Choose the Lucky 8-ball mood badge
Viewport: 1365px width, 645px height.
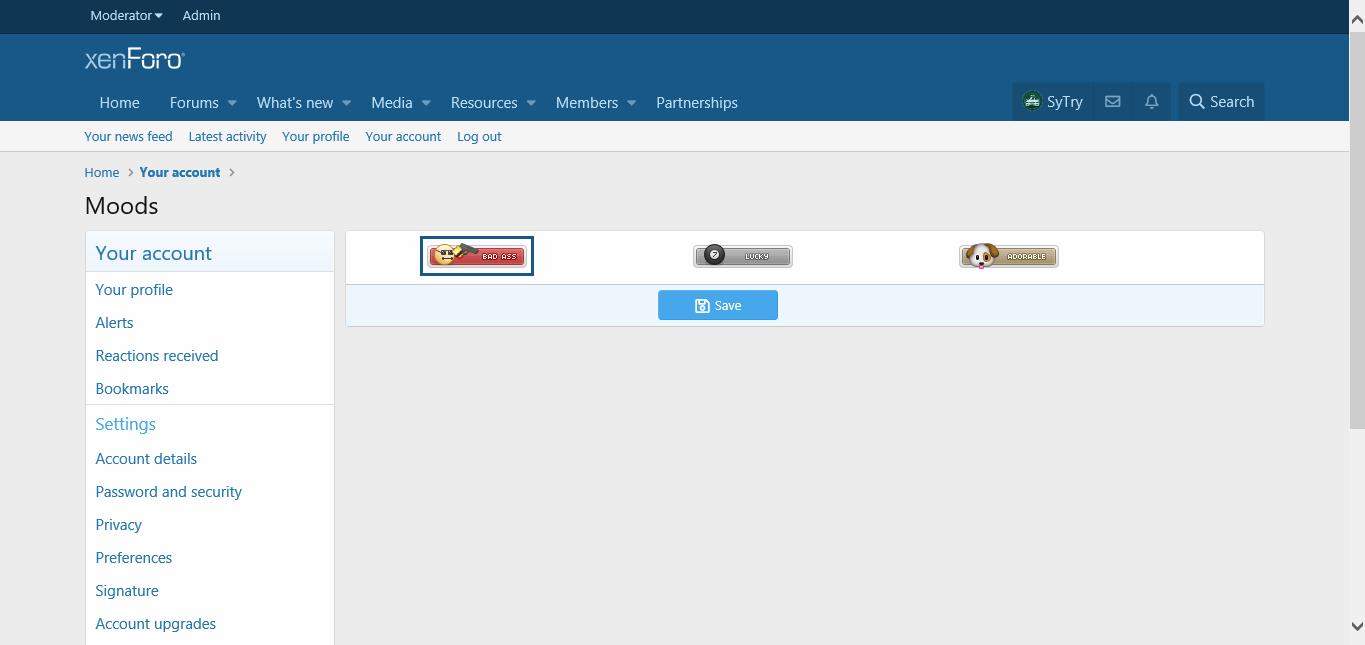pyautogui.click(x=742, y=256)
